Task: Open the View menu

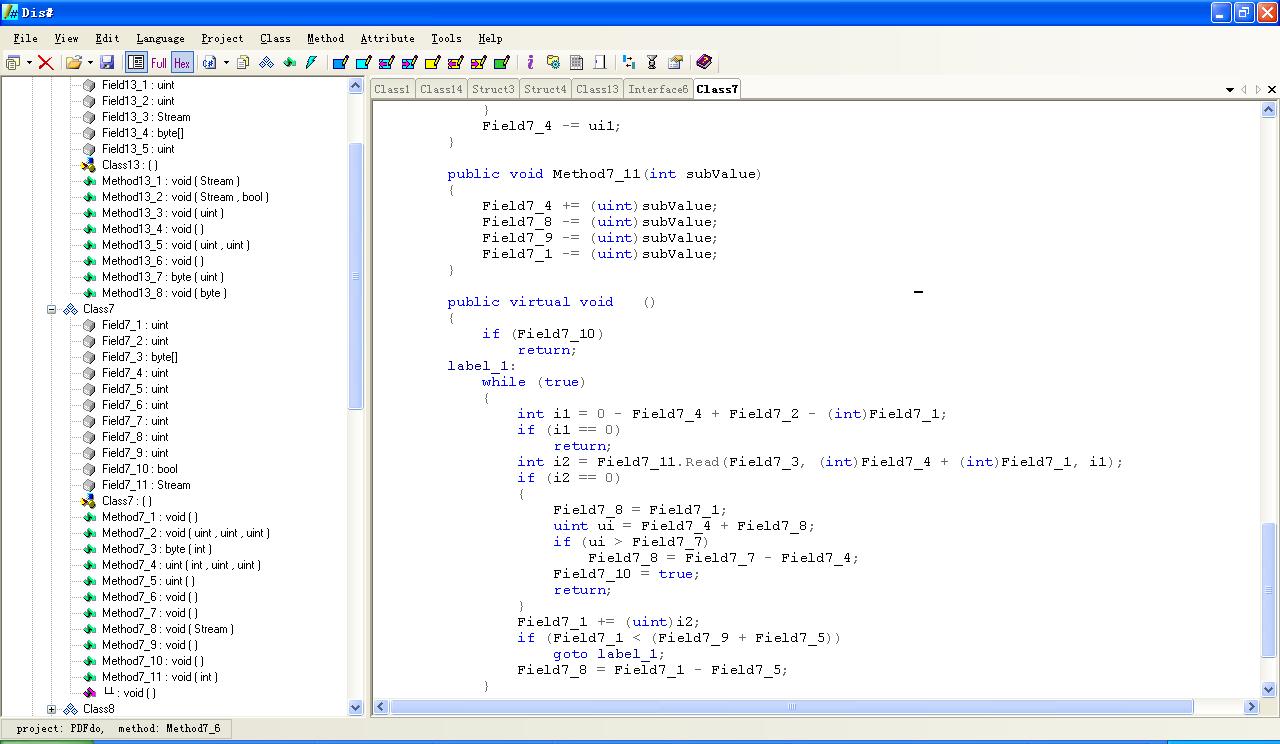Action: click(x=66, y=38)
